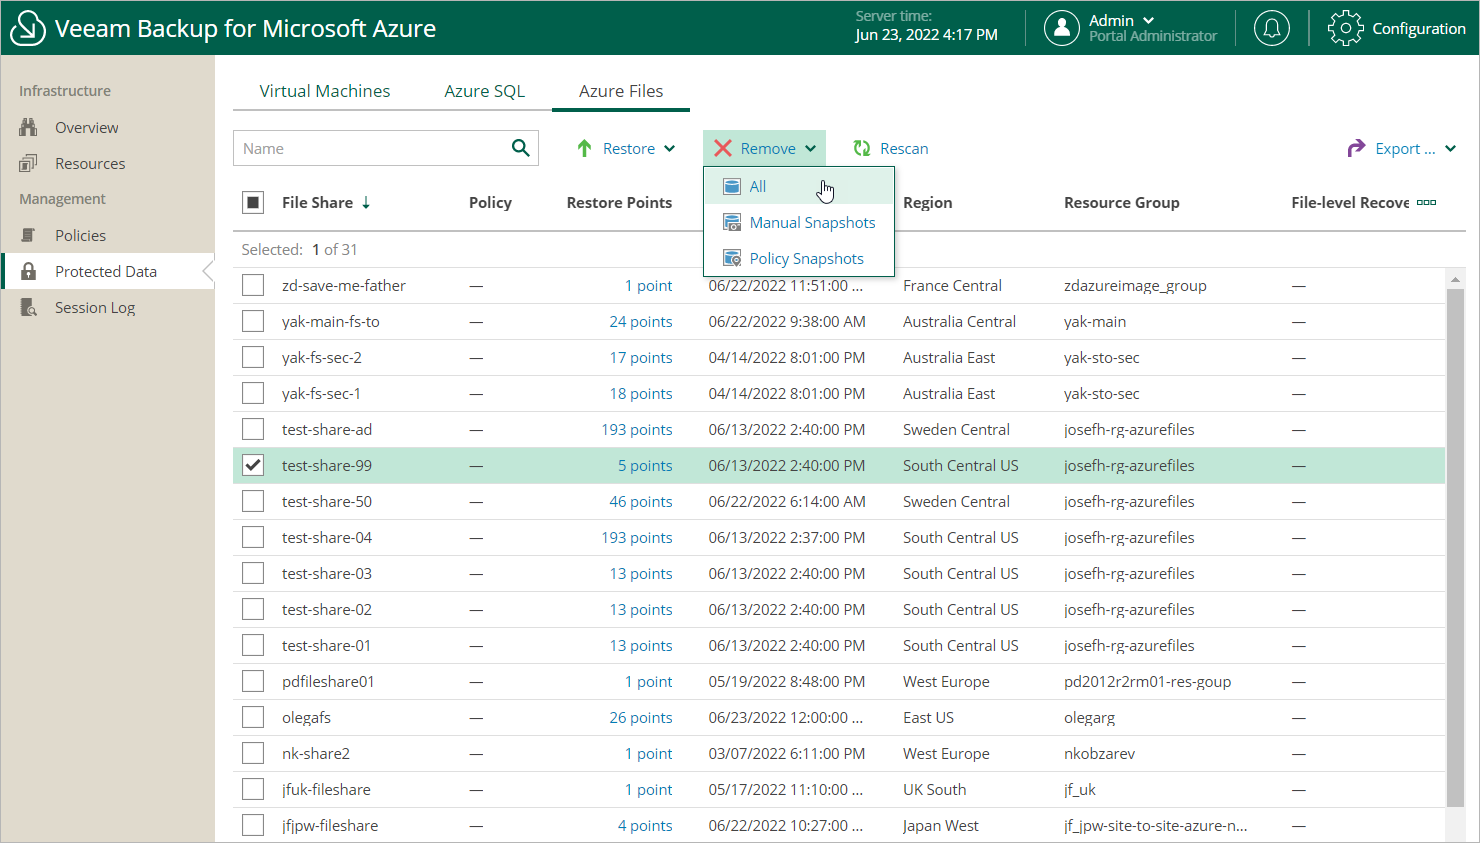This screenshot has width=1480, height=843.
Task: Click the Policy Snapshots menu icon
Action: click(x=732, y=258)
